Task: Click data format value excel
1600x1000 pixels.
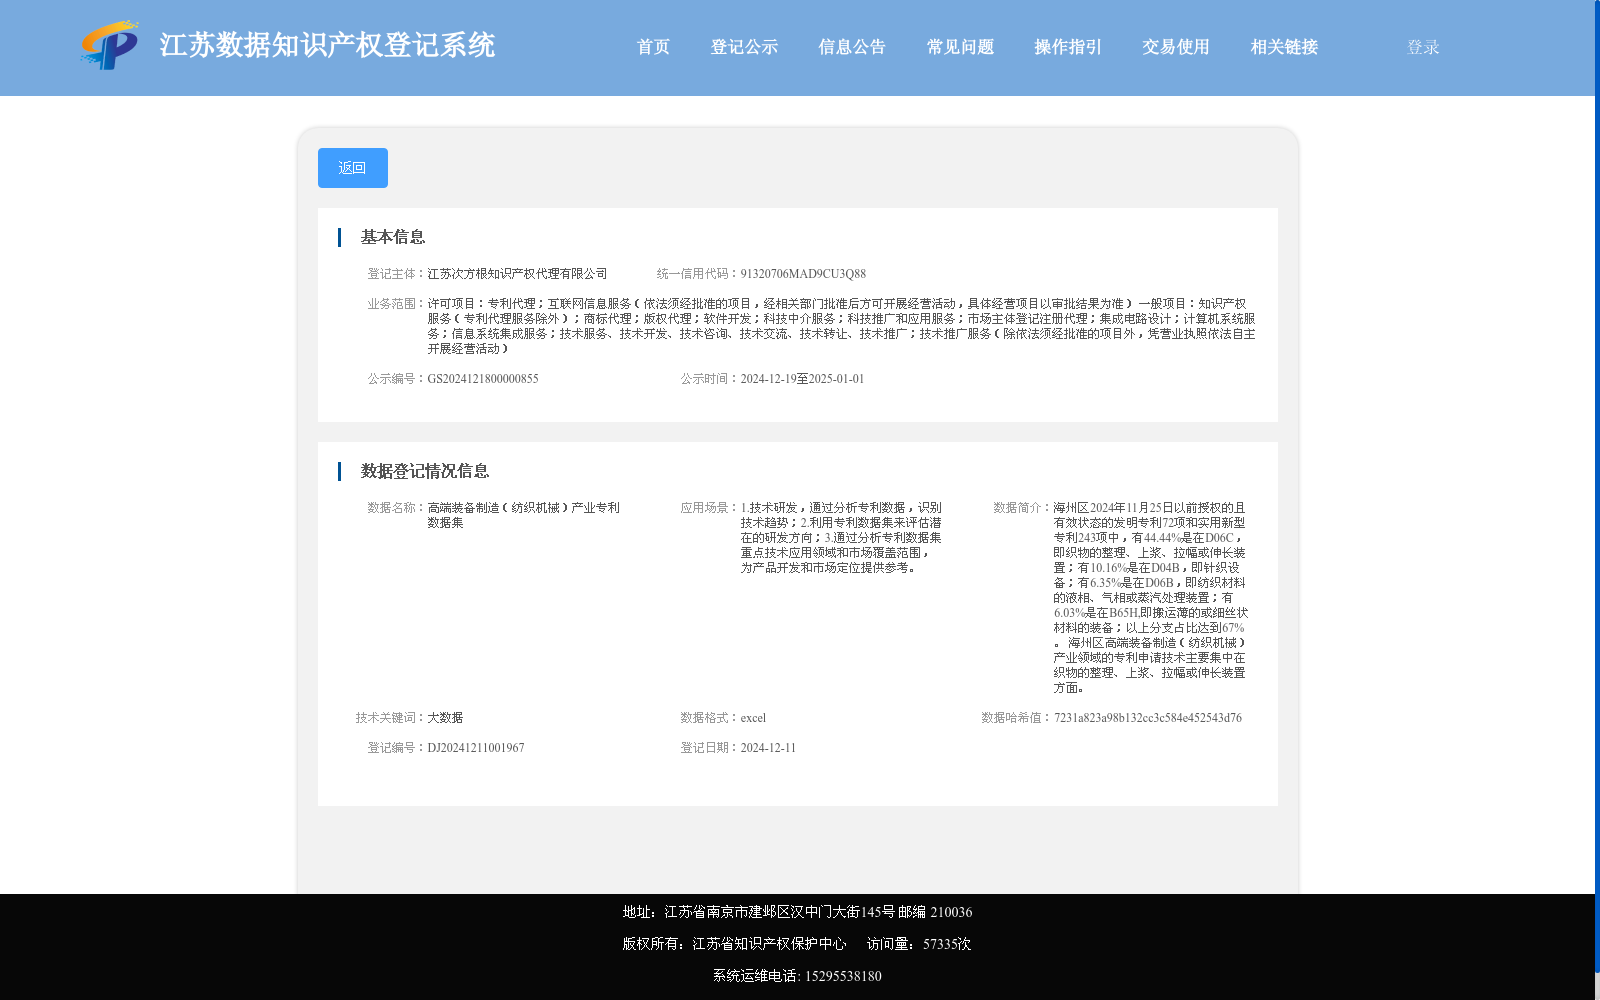Action: click(753, 718)
